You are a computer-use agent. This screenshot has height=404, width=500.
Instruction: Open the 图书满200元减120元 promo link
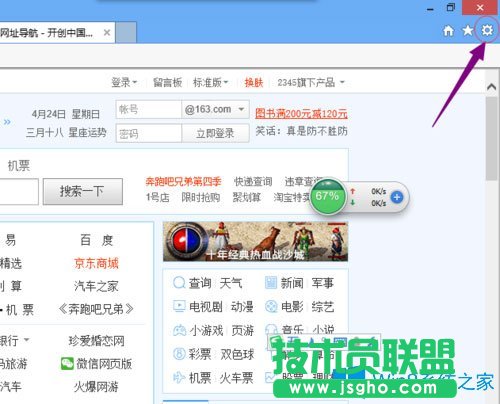(301, 114)
